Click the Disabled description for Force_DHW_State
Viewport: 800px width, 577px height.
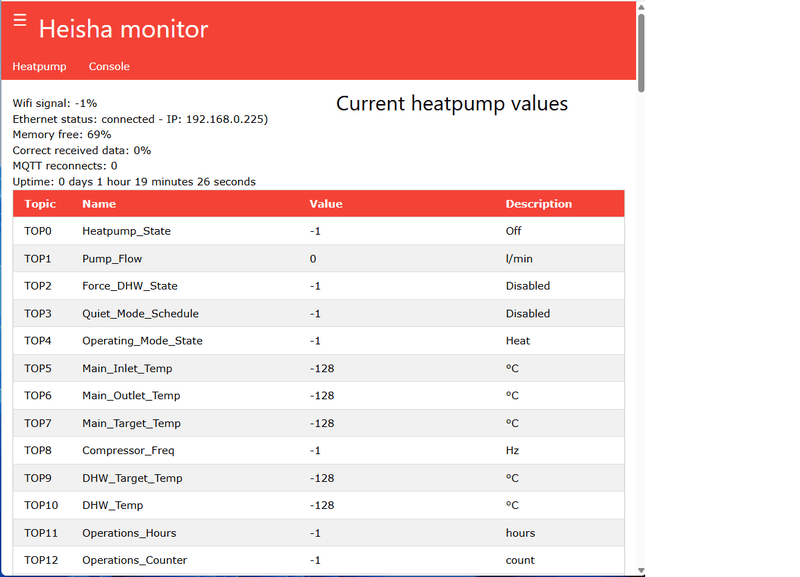tap(528, 286)
